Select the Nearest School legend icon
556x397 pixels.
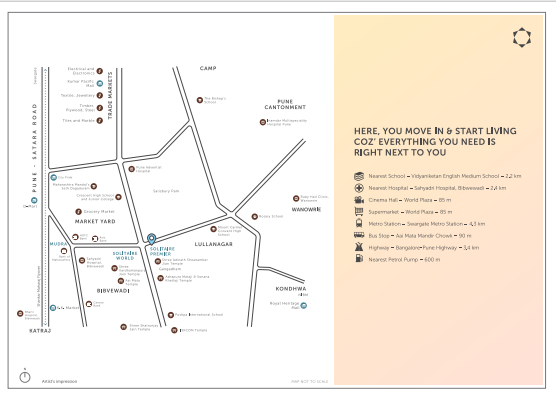click(x=359, y=176)
